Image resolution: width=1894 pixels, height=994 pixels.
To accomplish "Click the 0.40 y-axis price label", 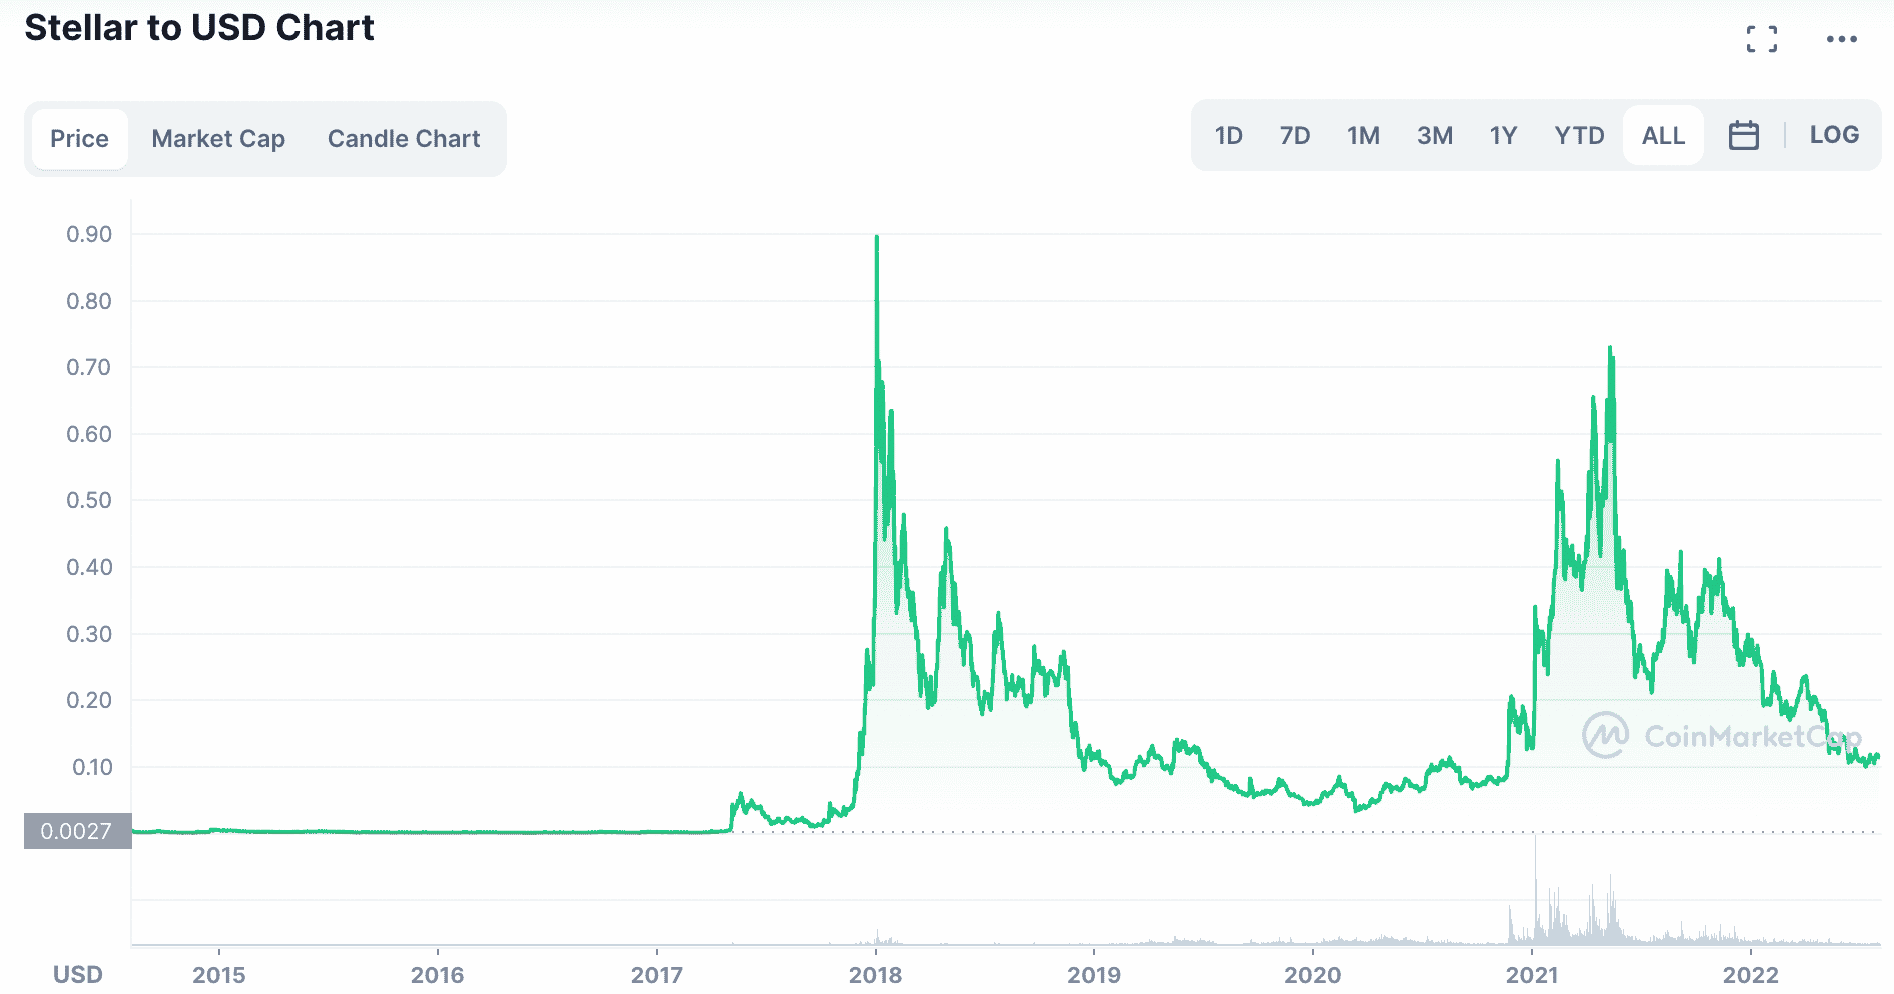I will 89,567.
